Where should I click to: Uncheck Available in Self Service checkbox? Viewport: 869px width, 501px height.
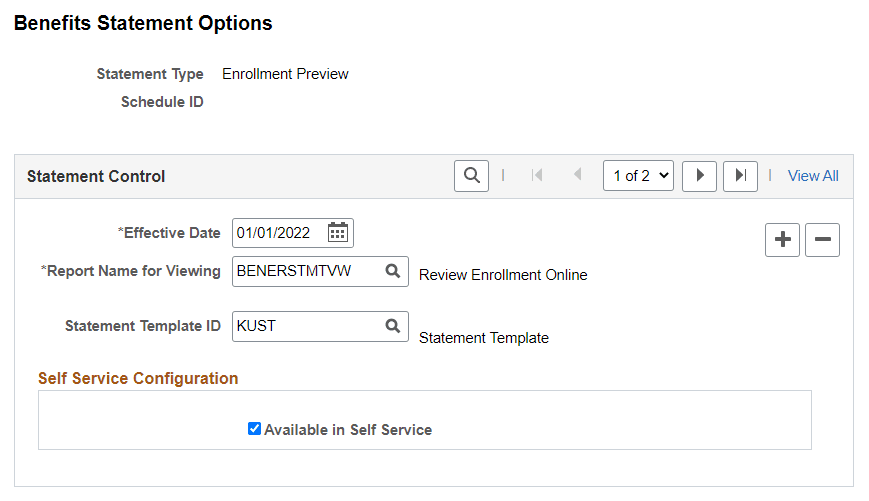[x=255, y=429]
